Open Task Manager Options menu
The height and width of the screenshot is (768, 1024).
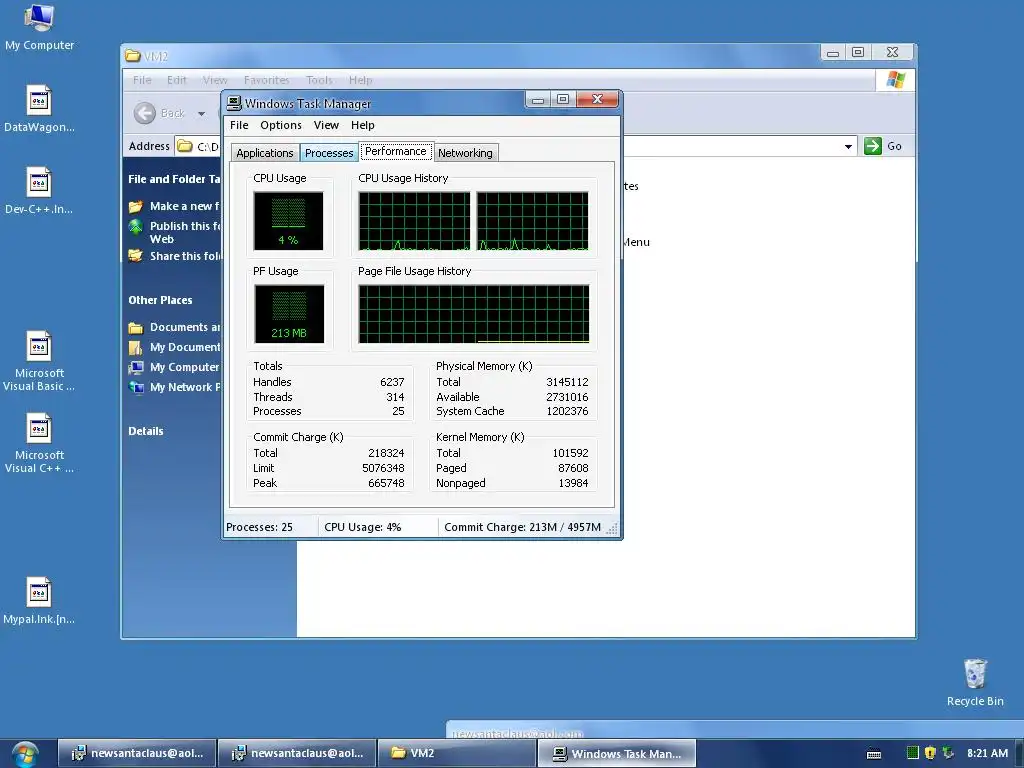point(281,125)
